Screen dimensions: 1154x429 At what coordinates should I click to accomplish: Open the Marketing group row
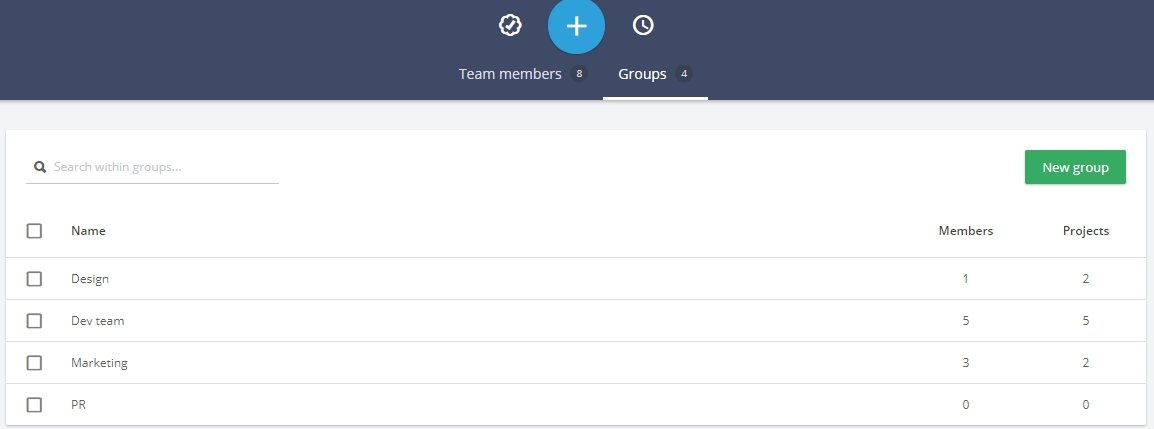pos(576,363)
